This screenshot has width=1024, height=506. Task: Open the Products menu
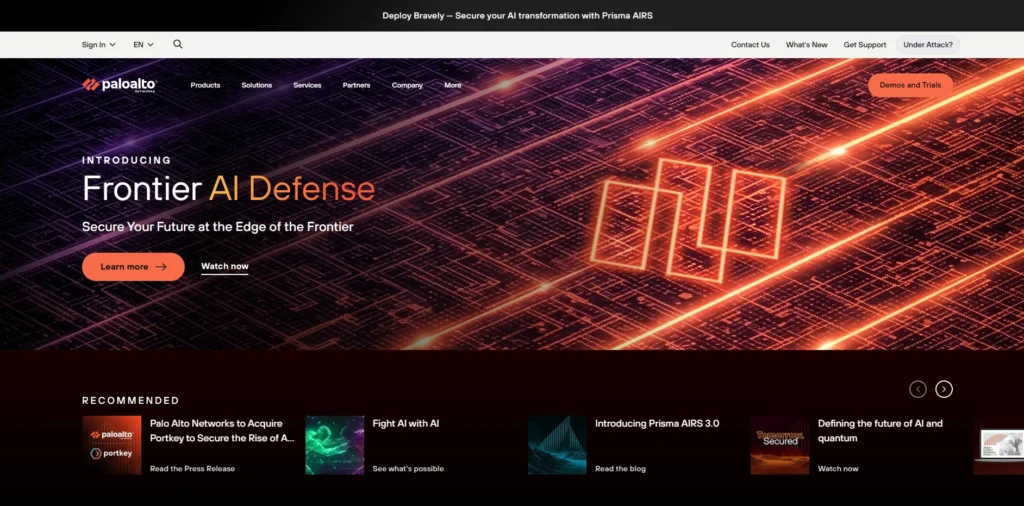(205, 86)
